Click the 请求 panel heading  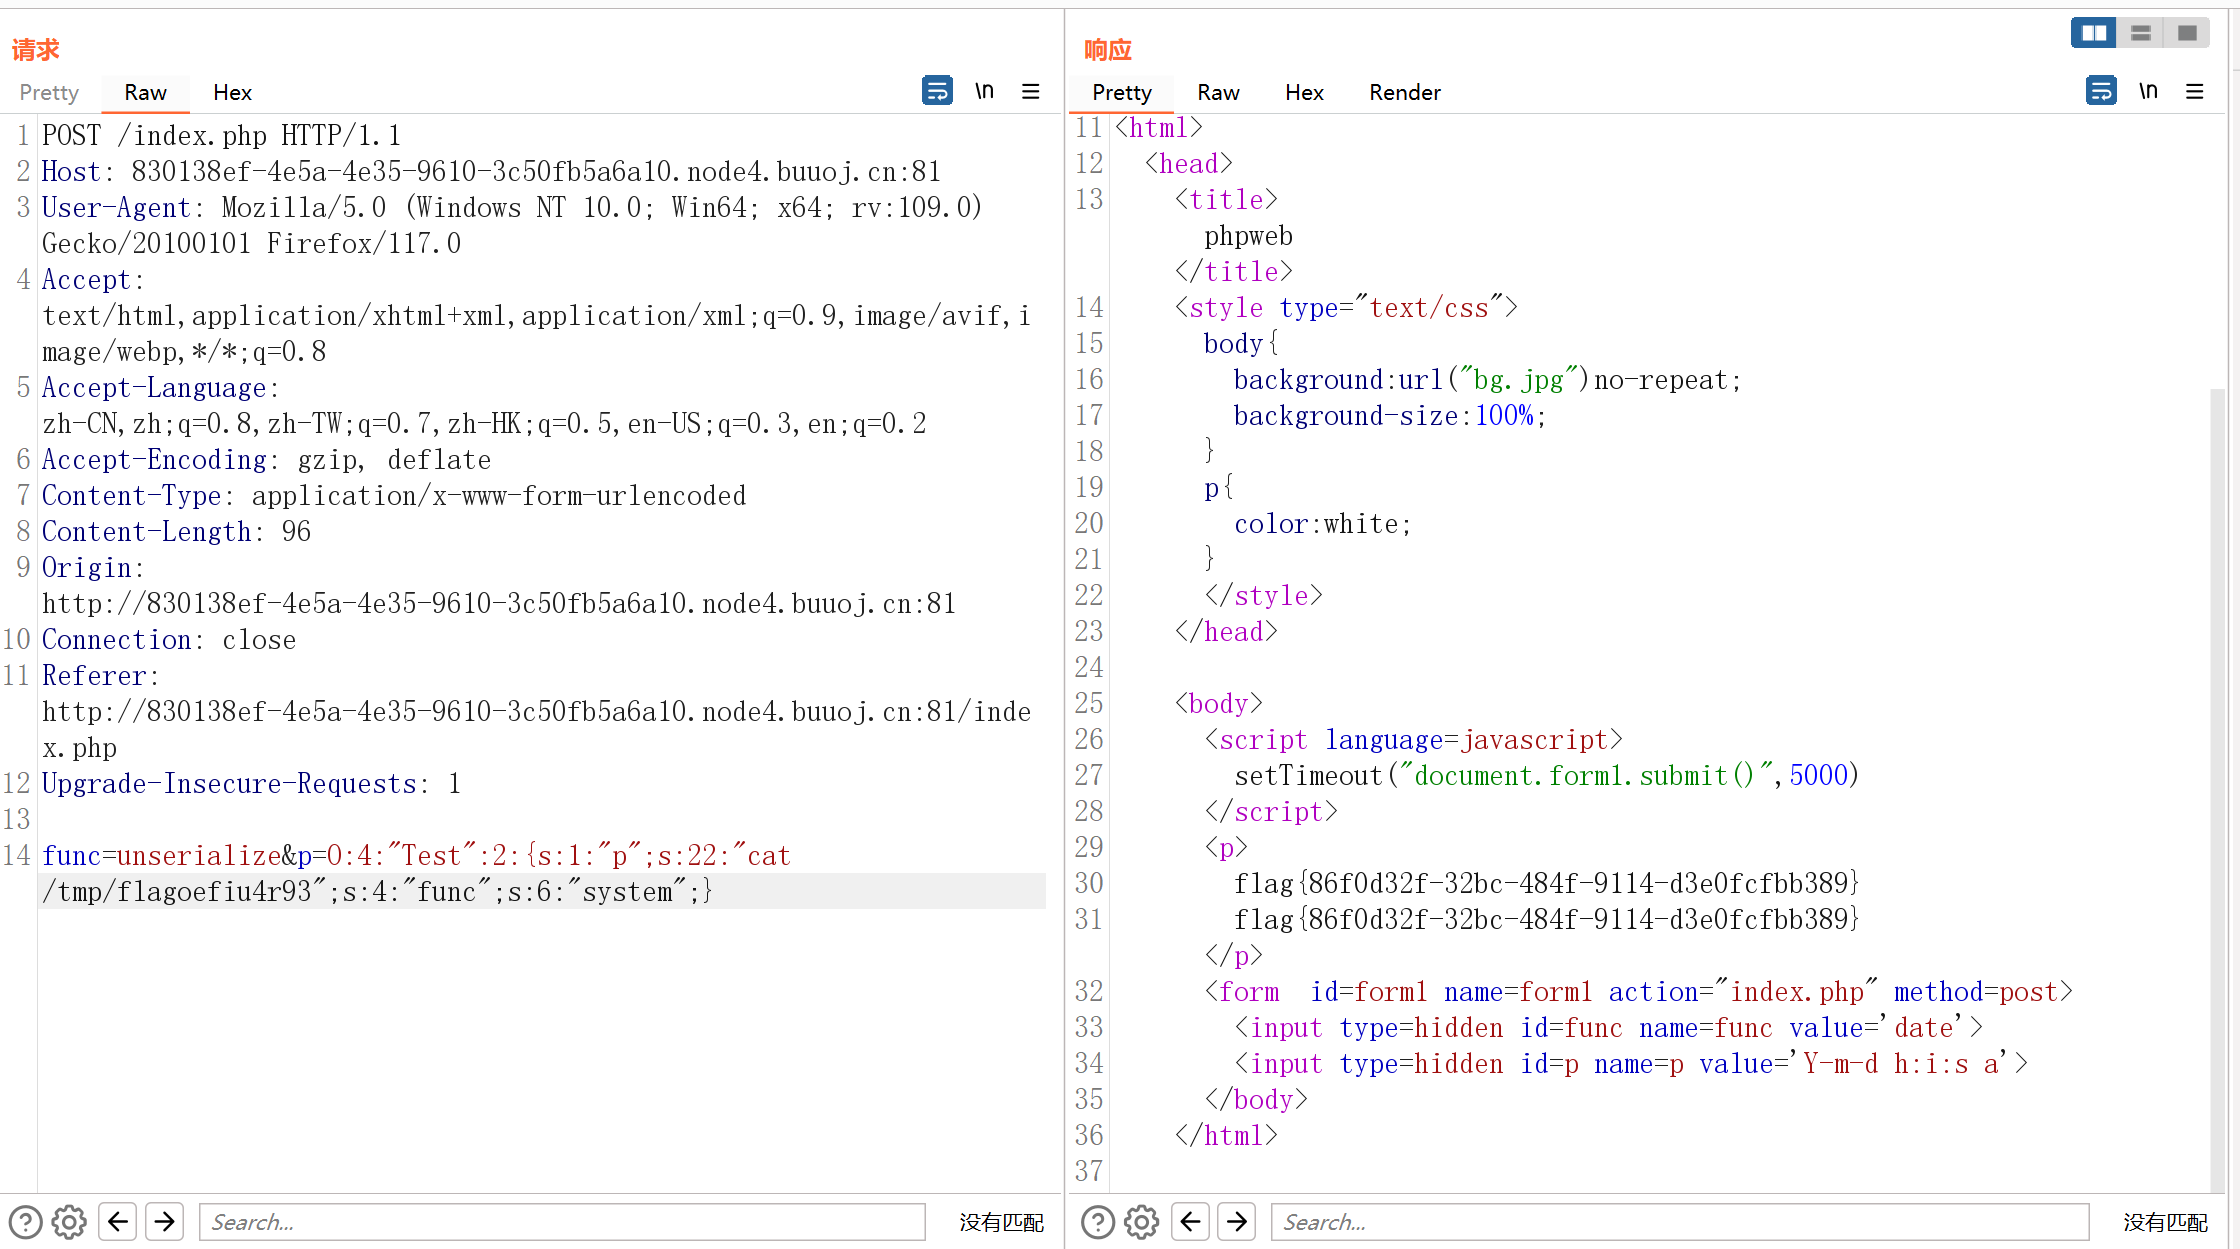(x=36, y=49)
